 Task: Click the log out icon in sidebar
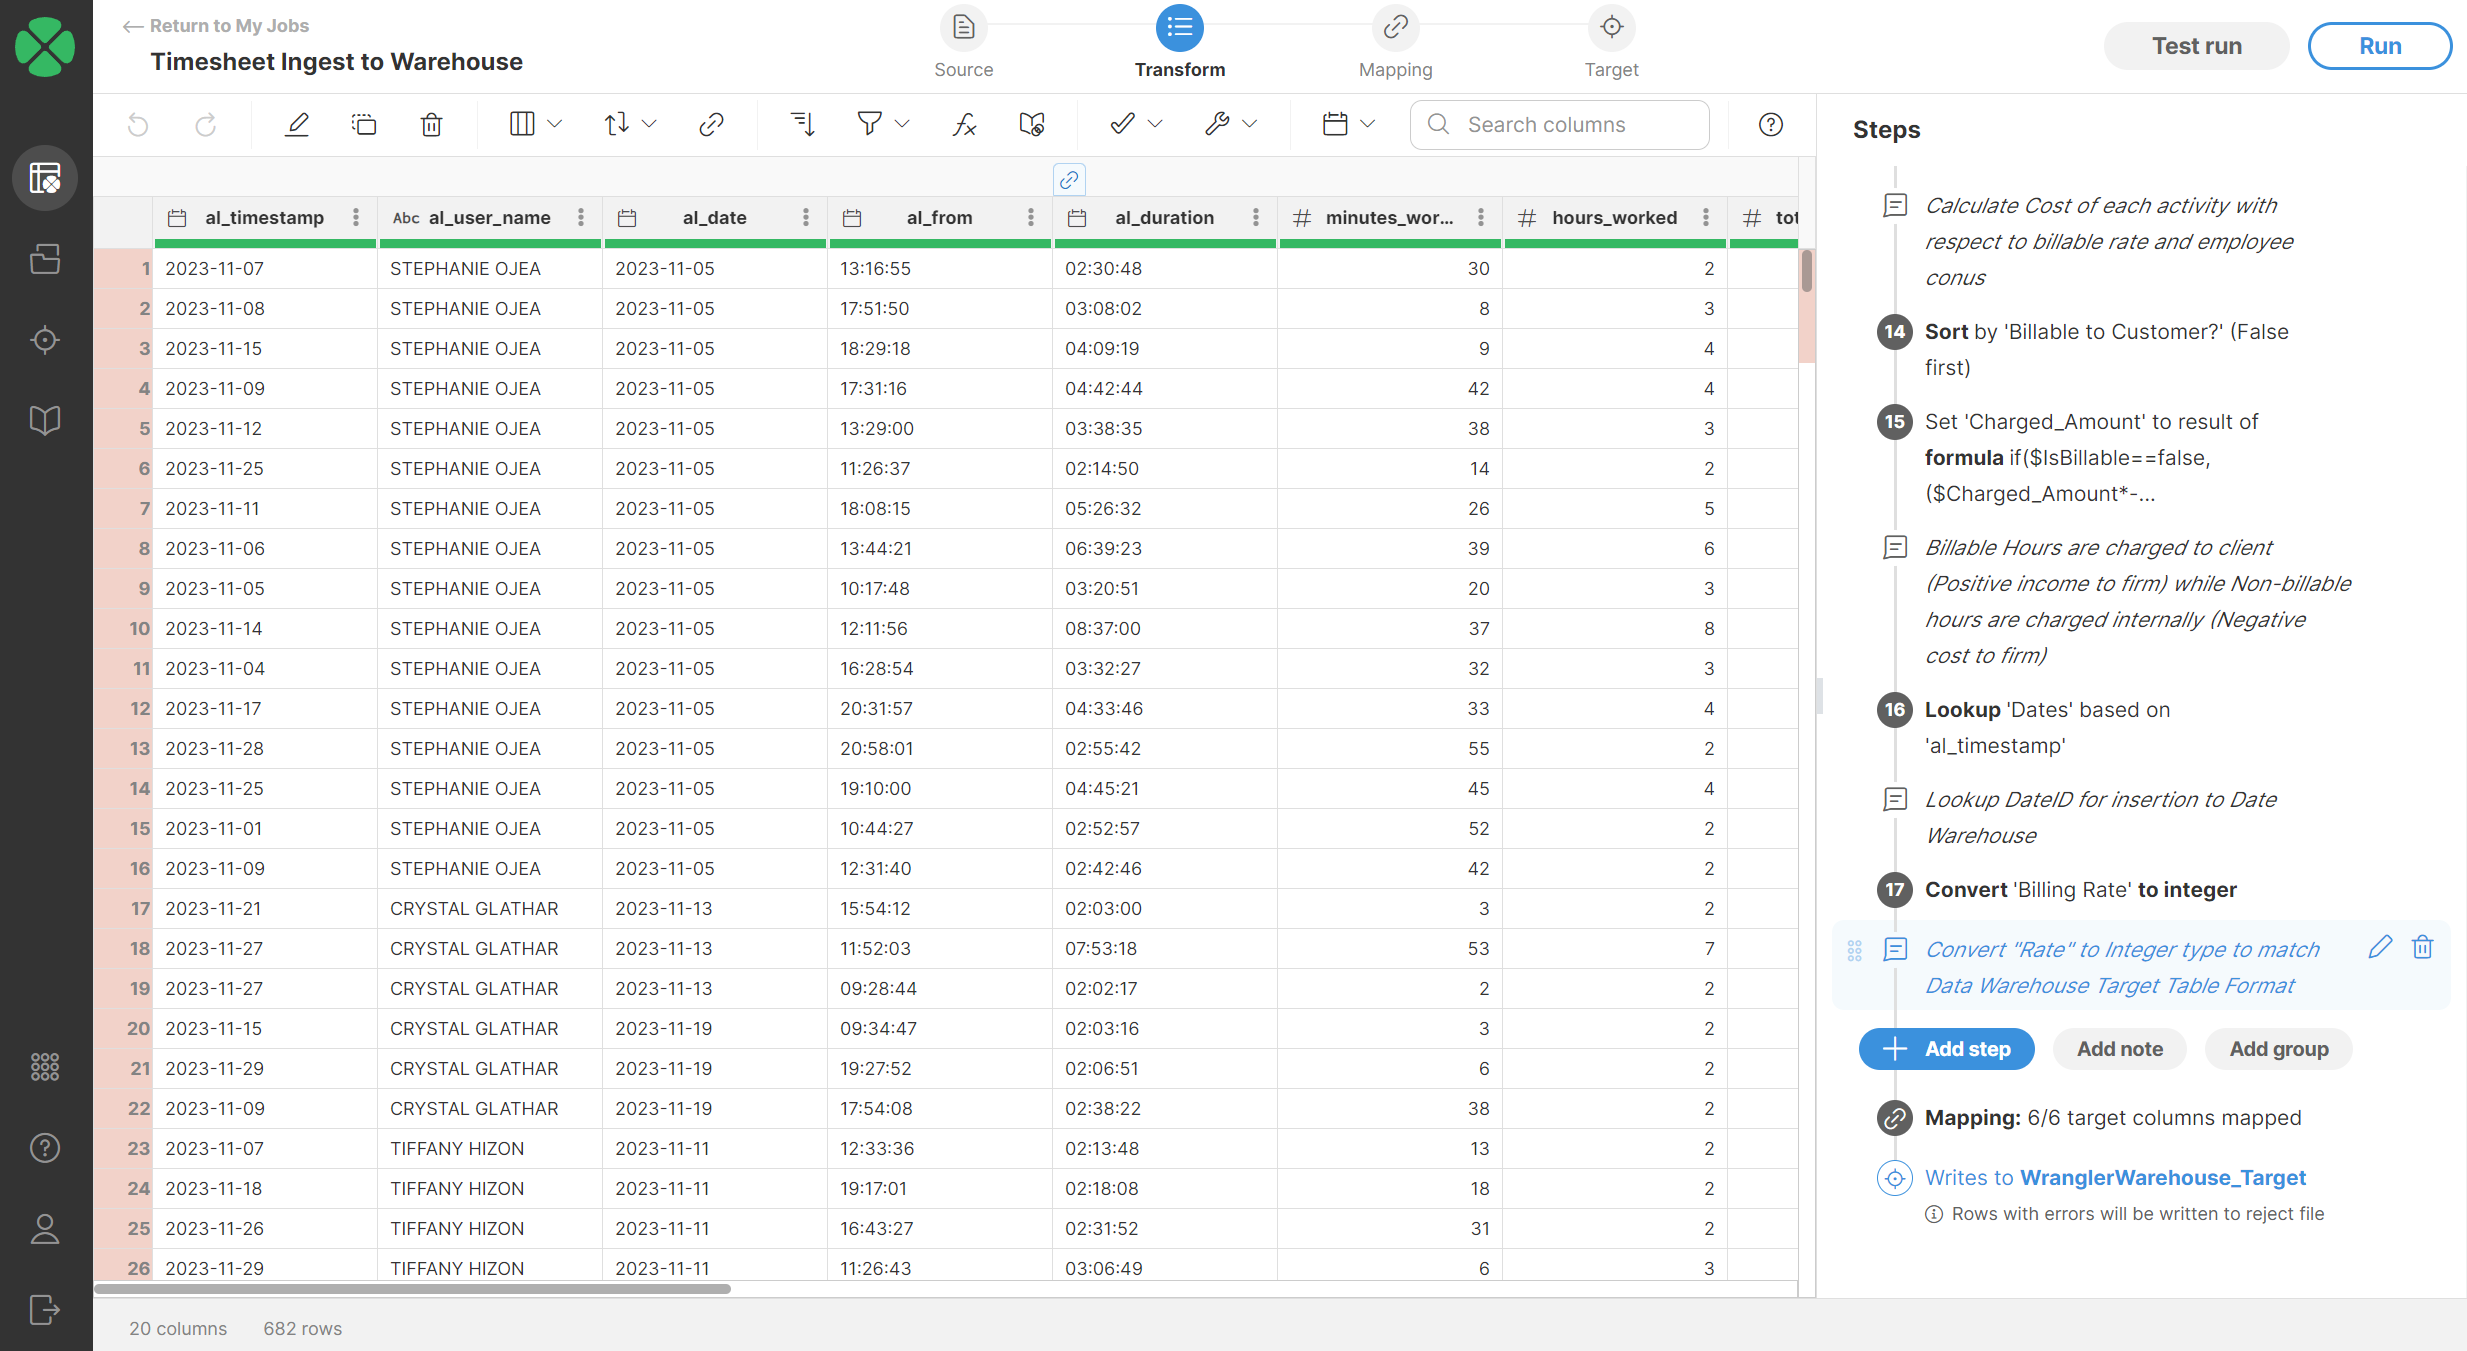point(45,1309)
